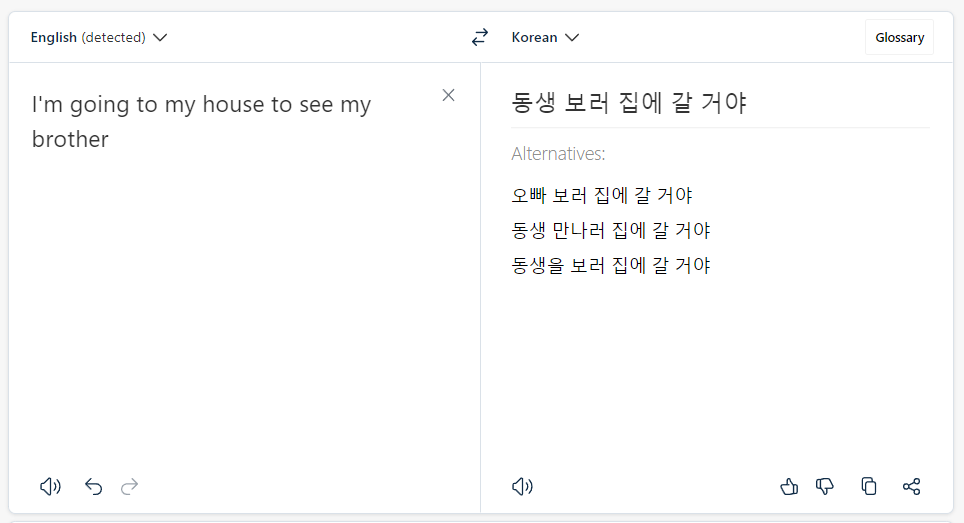Image resolution: width=964 pixels, height=523 pixels.
Task: Open the English (detected) language dropdown
Action: 99,37
